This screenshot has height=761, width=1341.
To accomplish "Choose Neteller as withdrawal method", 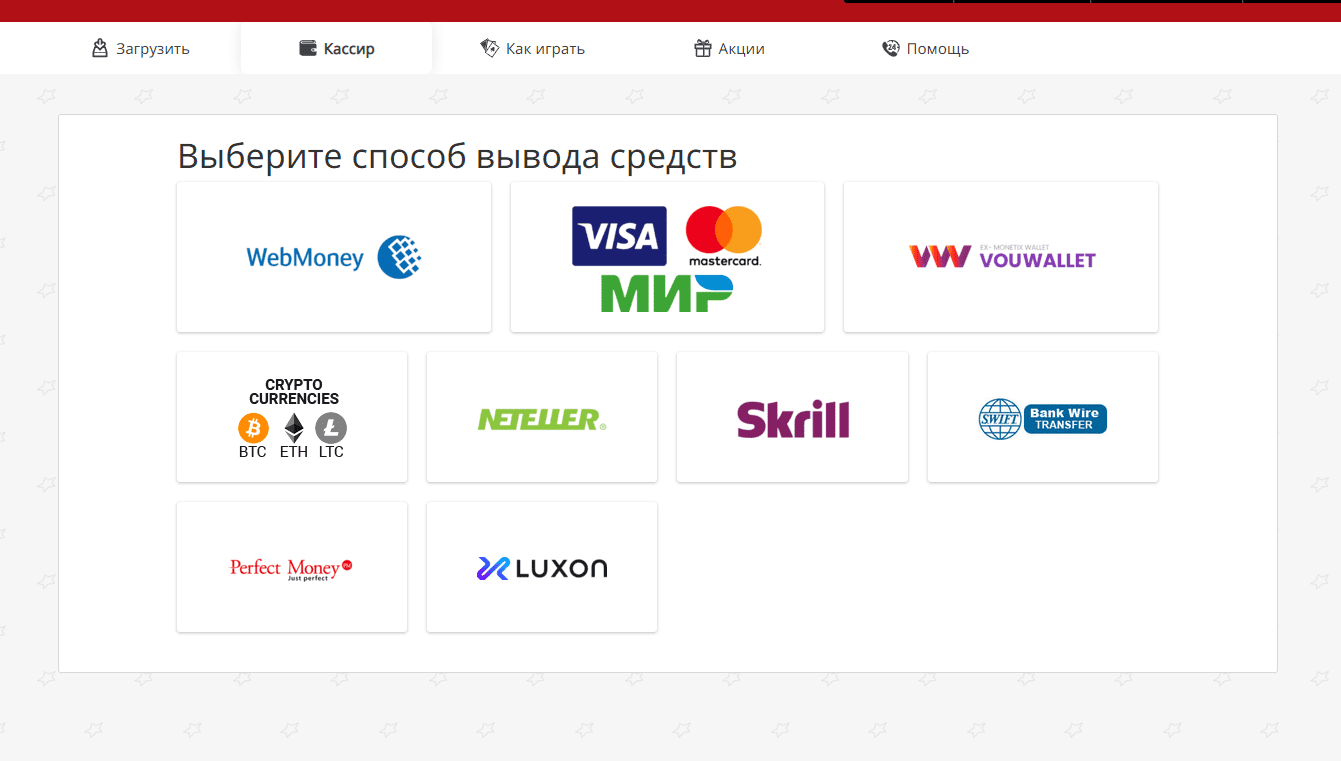I will click(x=542, y=417).
